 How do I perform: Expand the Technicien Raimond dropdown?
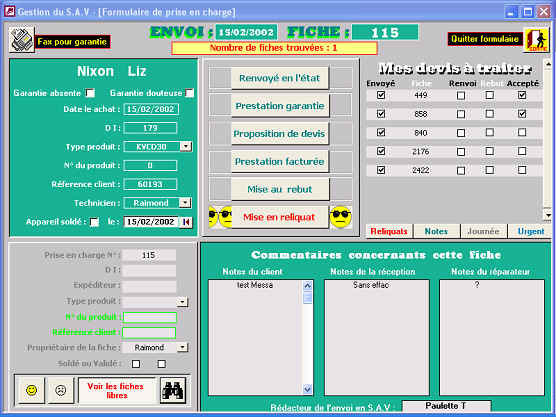[185, 202]
